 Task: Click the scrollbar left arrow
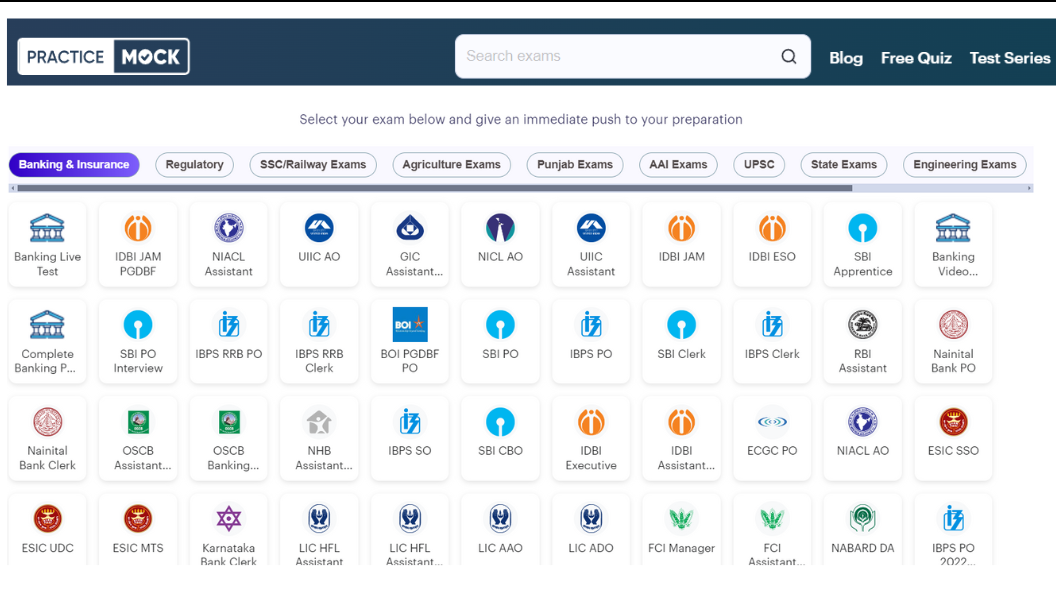click(13, 188)
